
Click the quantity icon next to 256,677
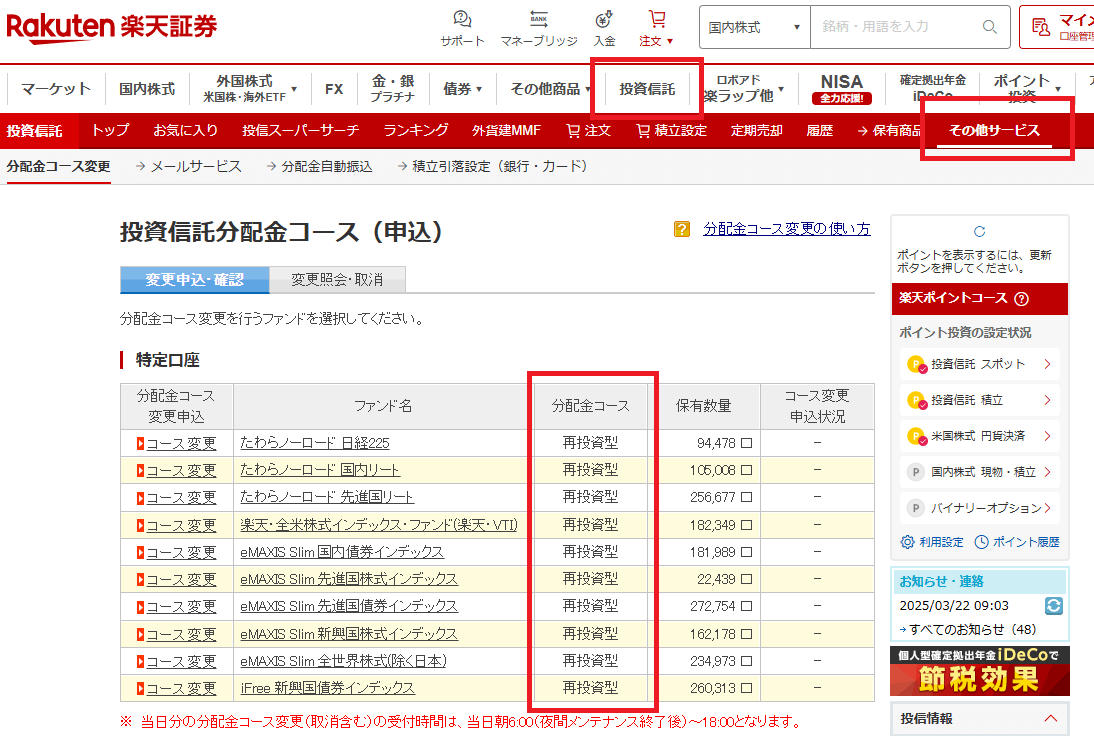pyautogui.click(x=747, y=497)
